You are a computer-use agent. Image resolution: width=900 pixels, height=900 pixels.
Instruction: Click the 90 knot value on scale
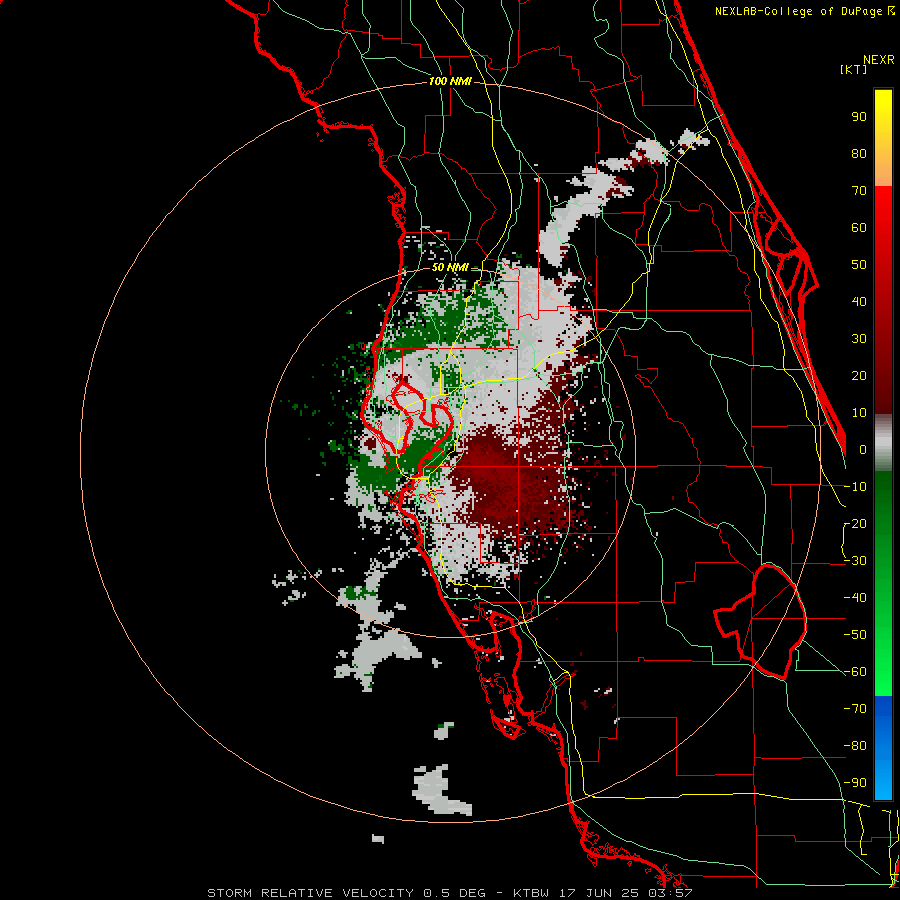click(x=859, y=117)
